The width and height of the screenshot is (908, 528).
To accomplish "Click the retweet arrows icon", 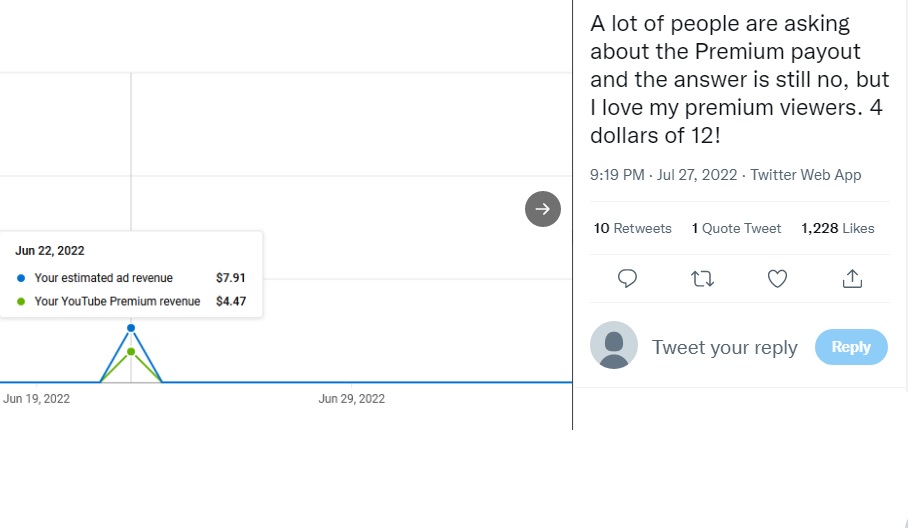I will 702,279.
